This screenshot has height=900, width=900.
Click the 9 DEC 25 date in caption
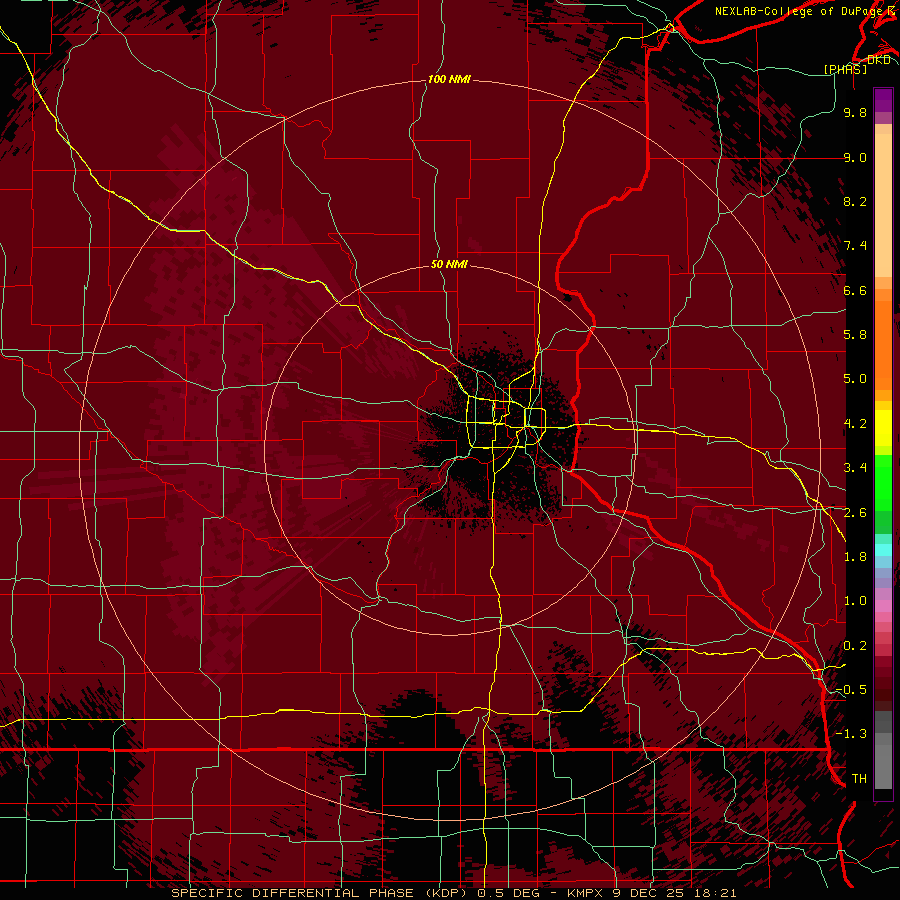651,893
